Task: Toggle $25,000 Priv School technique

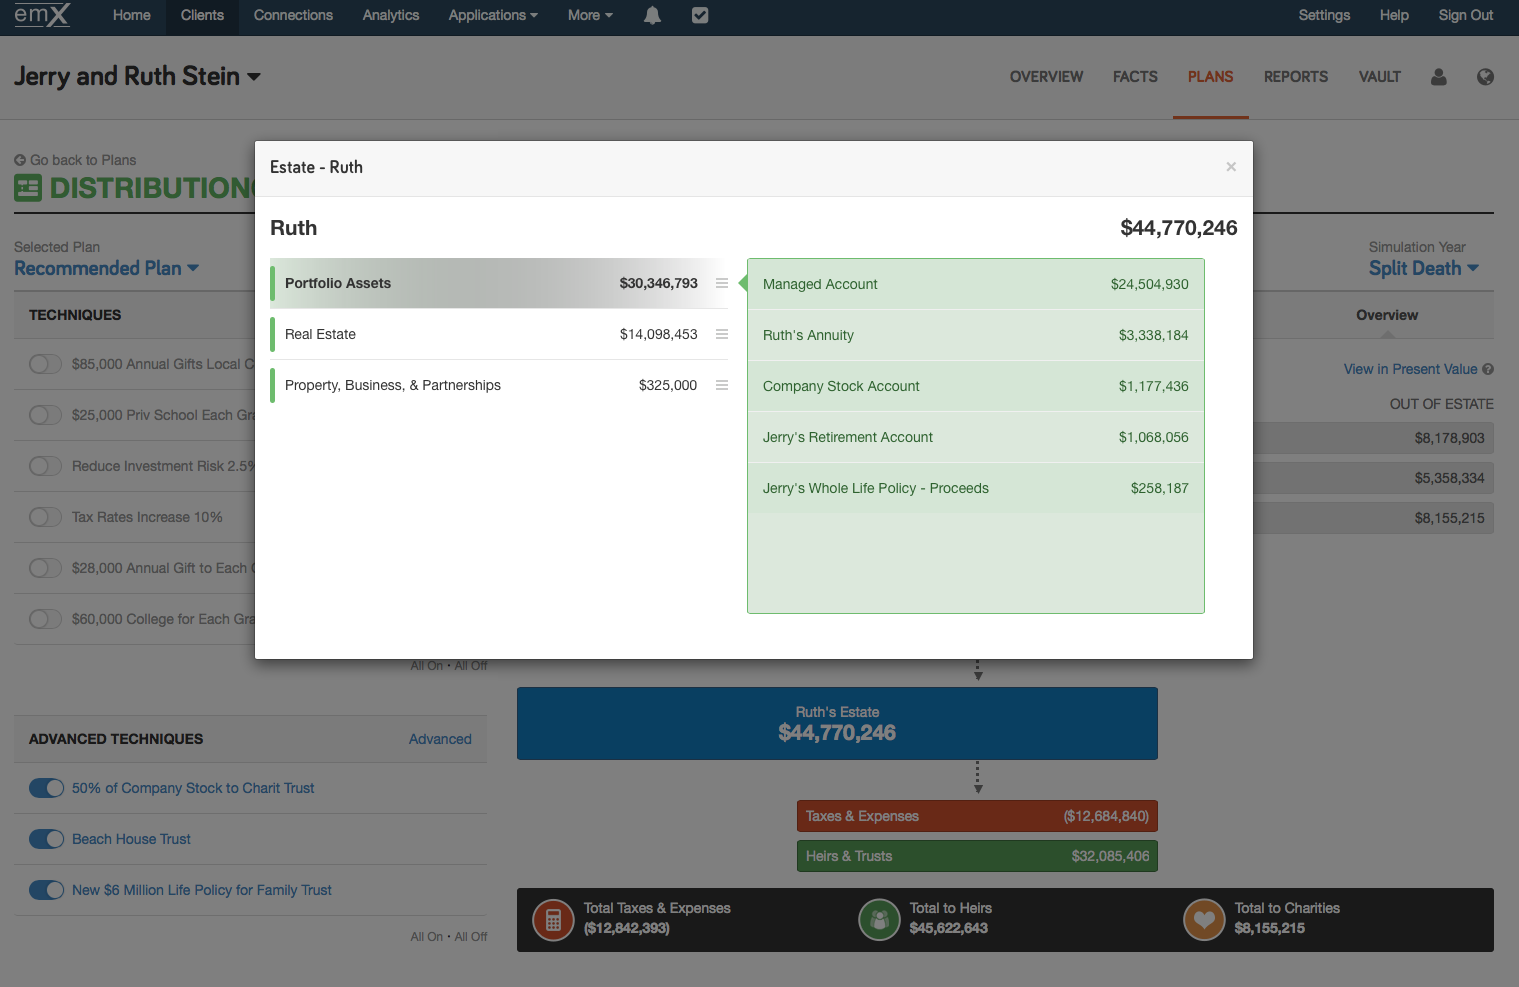Action: (46, 415)
